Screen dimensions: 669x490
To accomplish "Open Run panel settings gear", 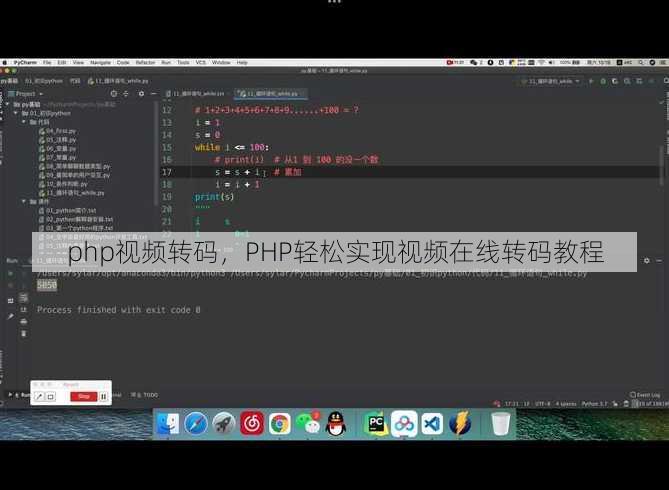I will coord(647,260).
